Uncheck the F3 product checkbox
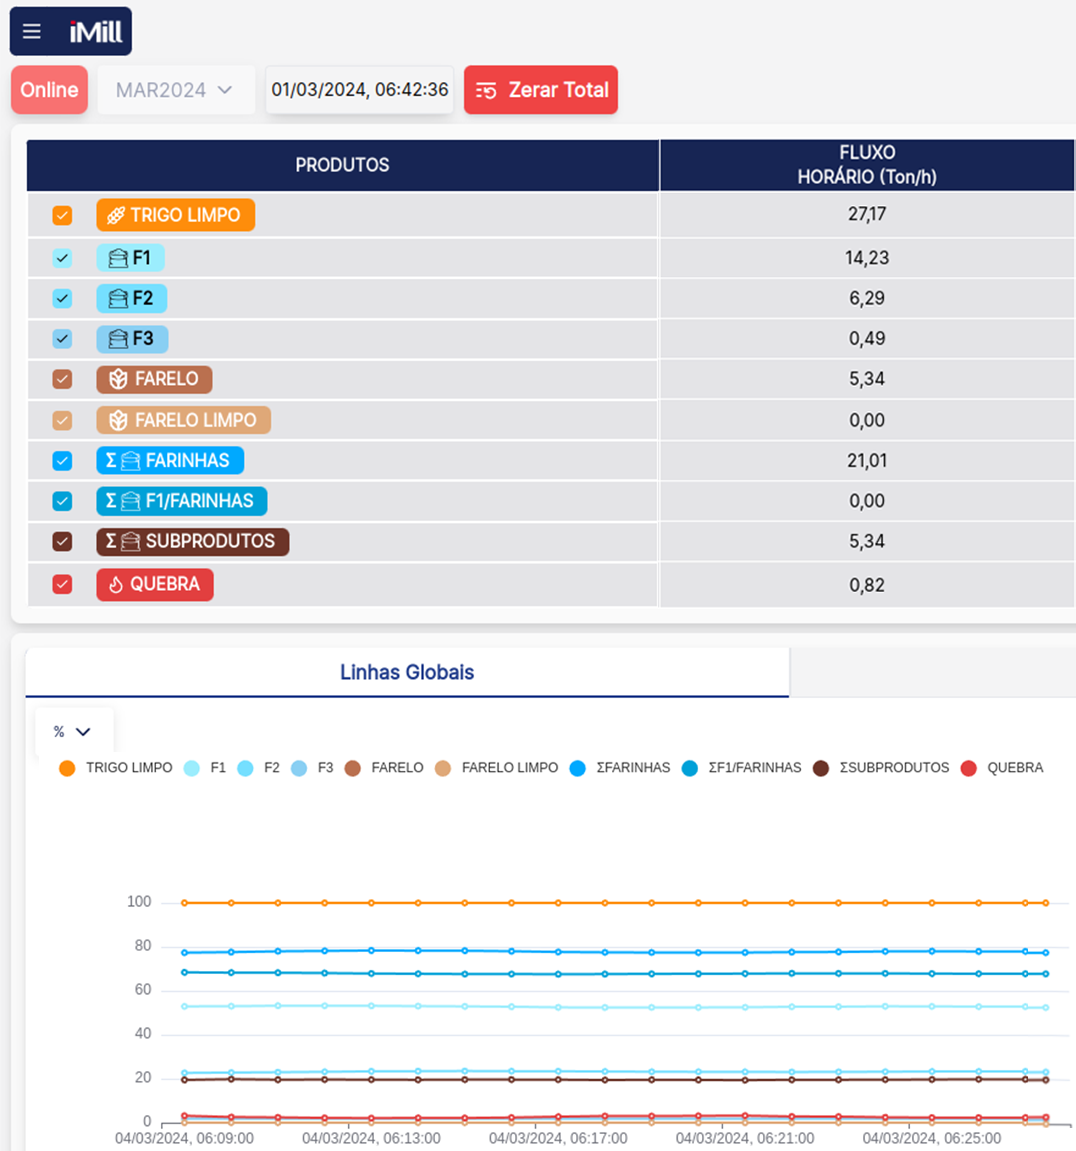The height and width of the screenshot is (1151, 1076). click(62, 339)
